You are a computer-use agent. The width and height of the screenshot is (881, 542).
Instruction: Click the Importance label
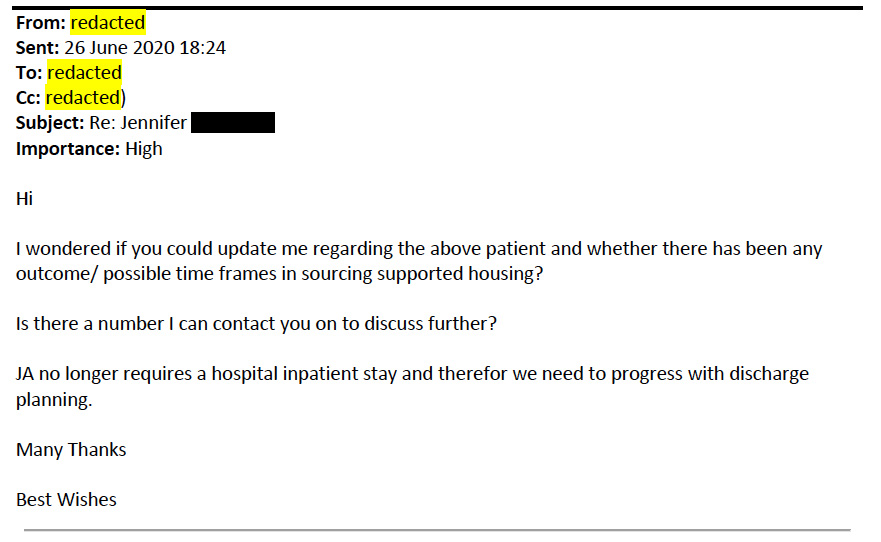[68, 149]
